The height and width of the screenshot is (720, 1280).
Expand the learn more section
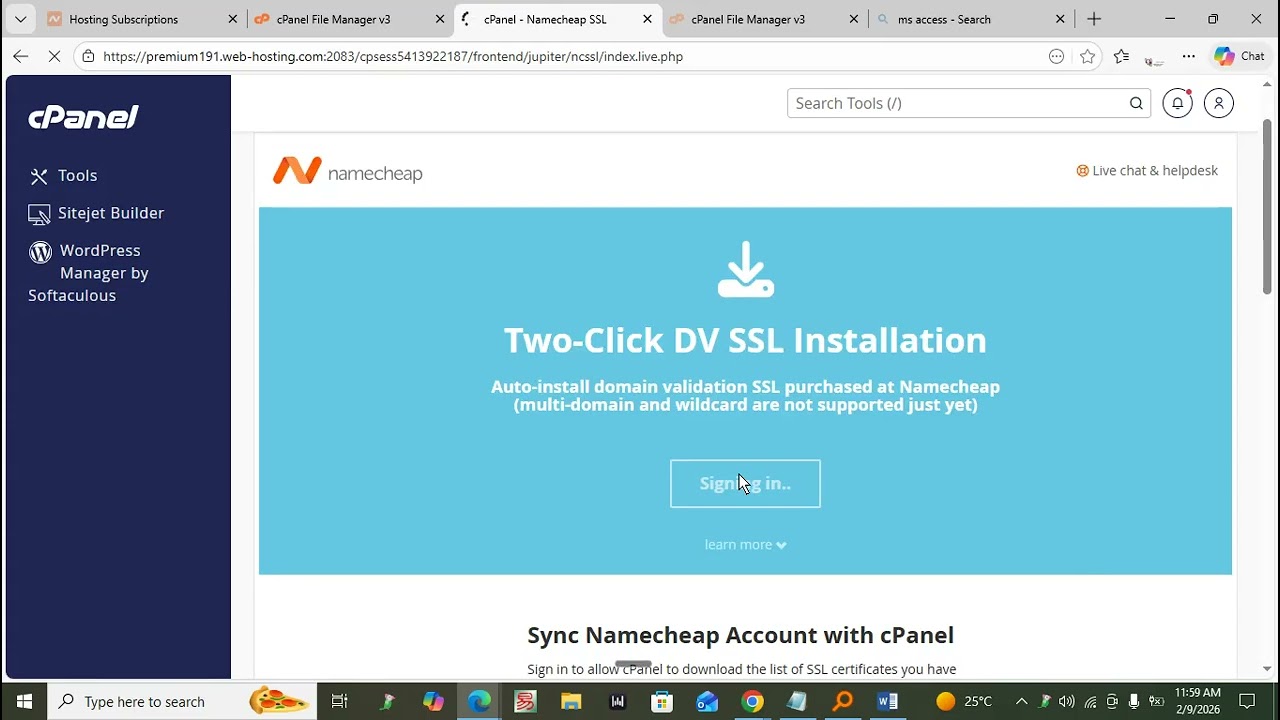(x=745, y=545)
